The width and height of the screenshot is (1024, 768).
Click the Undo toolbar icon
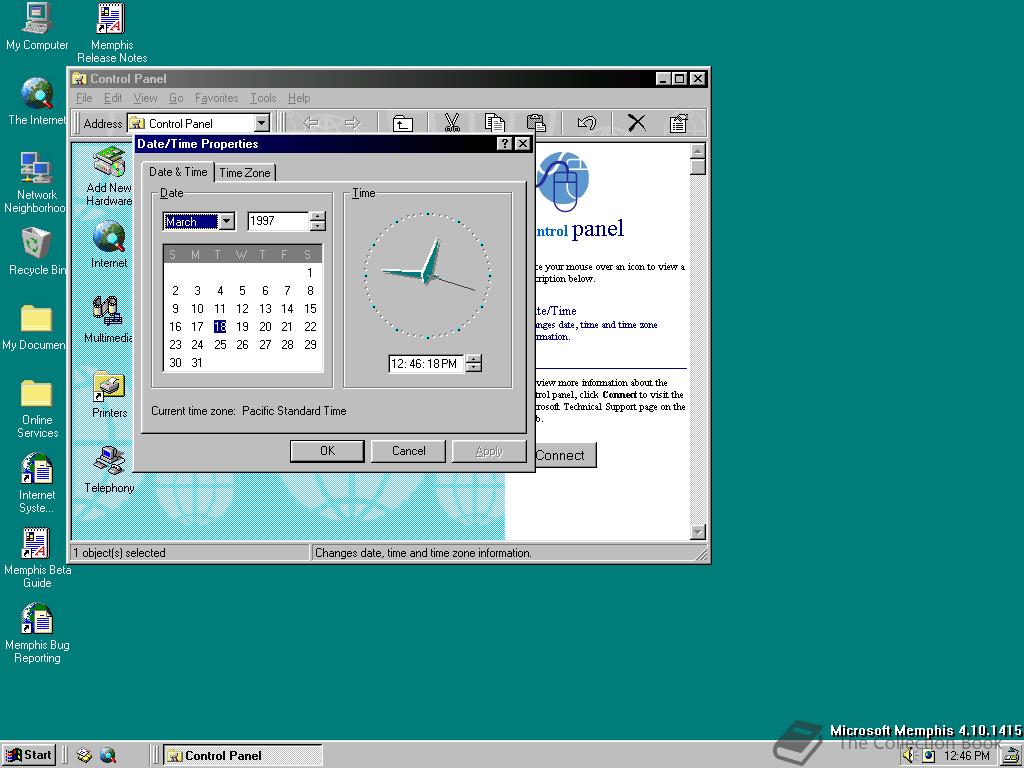(586, 123)
